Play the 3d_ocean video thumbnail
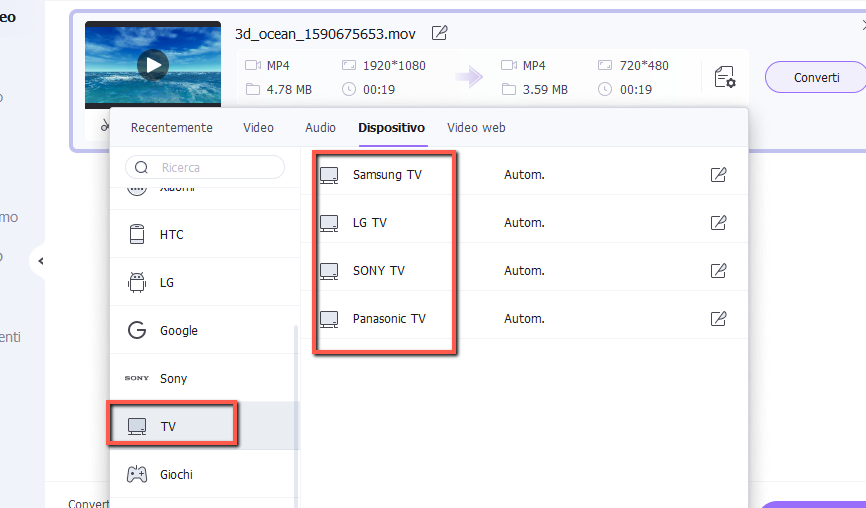 click(x=152, y=66)
